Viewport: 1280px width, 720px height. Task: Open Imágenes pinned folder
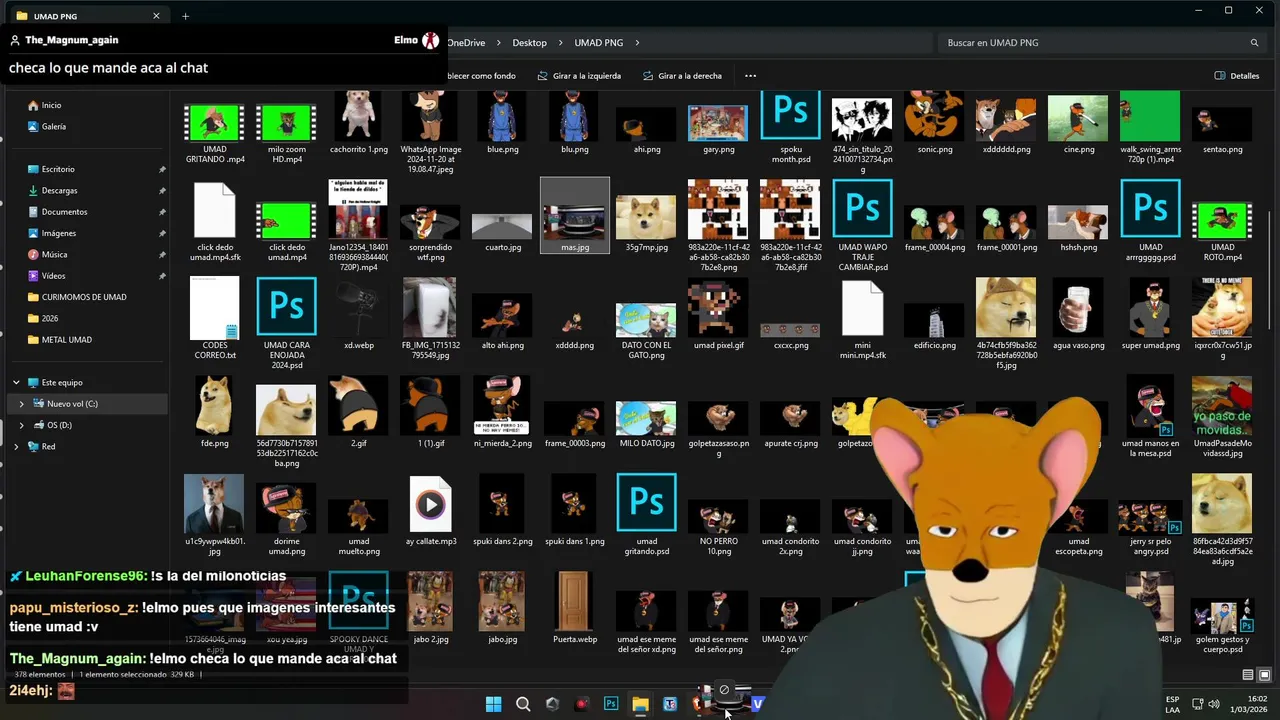[x=58, y=233]
